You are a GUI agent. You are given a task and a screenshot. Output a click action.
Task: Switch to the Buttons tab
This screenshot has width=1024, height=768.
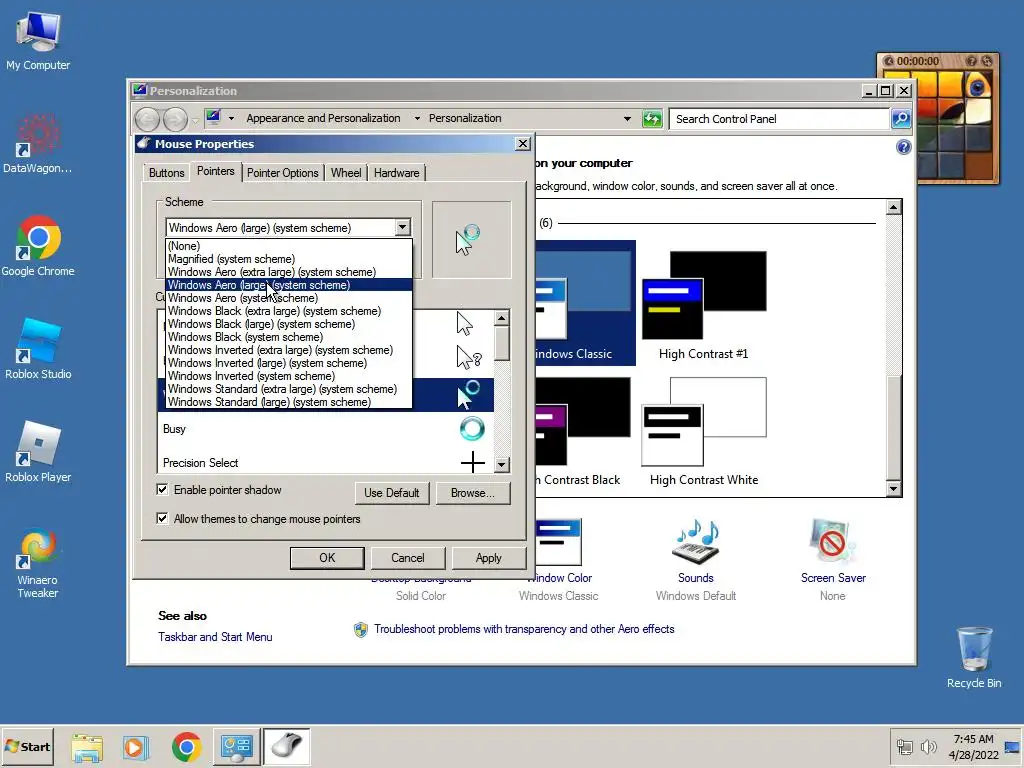pyautogui.click(x=167, y=173)
